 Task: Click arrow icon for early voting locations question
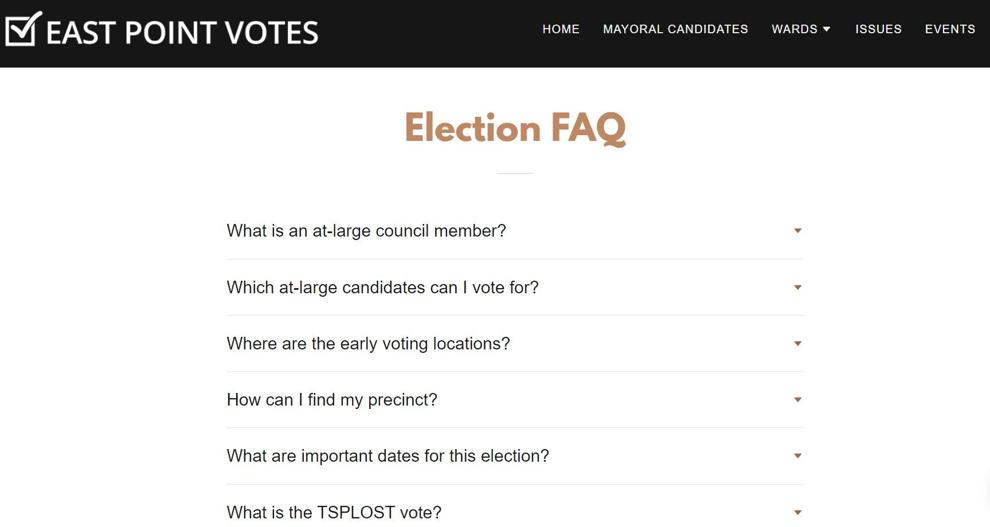coord(797,343)
